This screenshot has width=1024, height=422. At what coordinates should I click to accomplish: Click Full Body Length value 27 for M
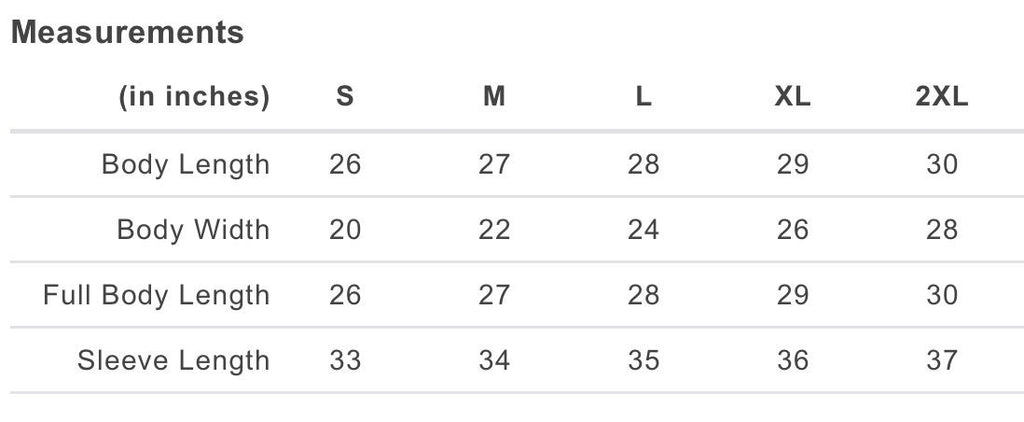click(494, 295)
